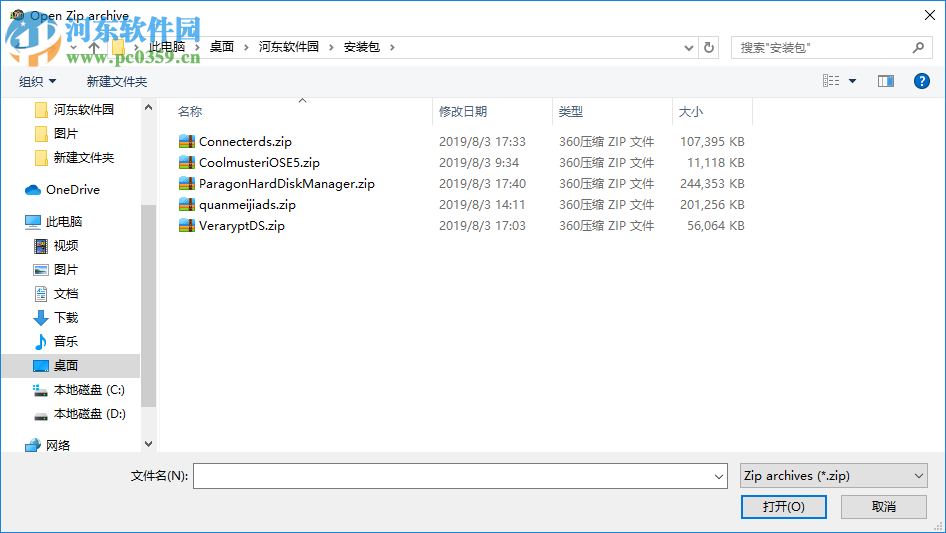Click the Connecterds.zip archive icon
Image resolution: width=946 pixels, height=533 pixels.
187,141
